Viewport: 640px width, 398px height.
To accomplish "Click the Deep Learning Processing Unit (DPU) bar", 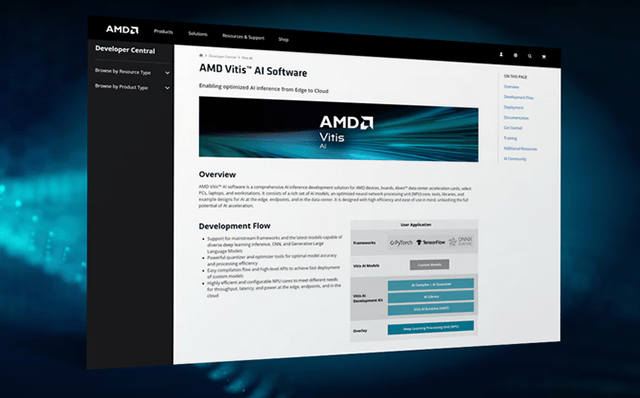I will 431,328.
